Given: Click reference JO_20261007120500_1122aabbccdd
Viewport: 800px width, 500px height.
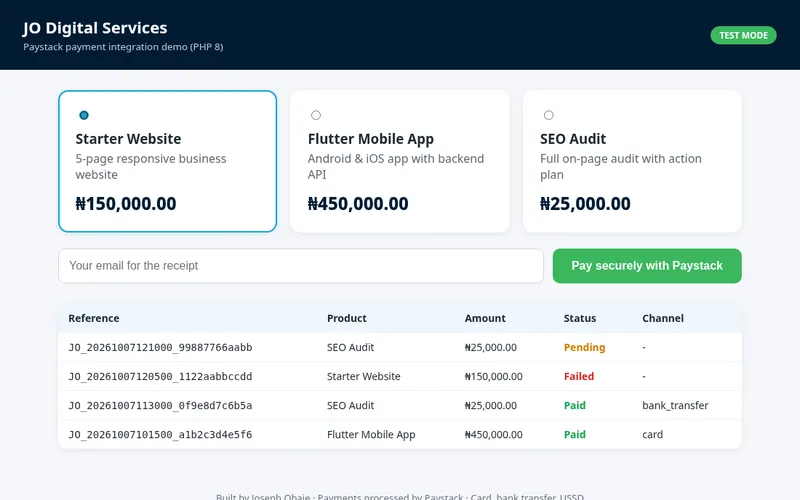Looking at the screenshot, I should [160, 377].
